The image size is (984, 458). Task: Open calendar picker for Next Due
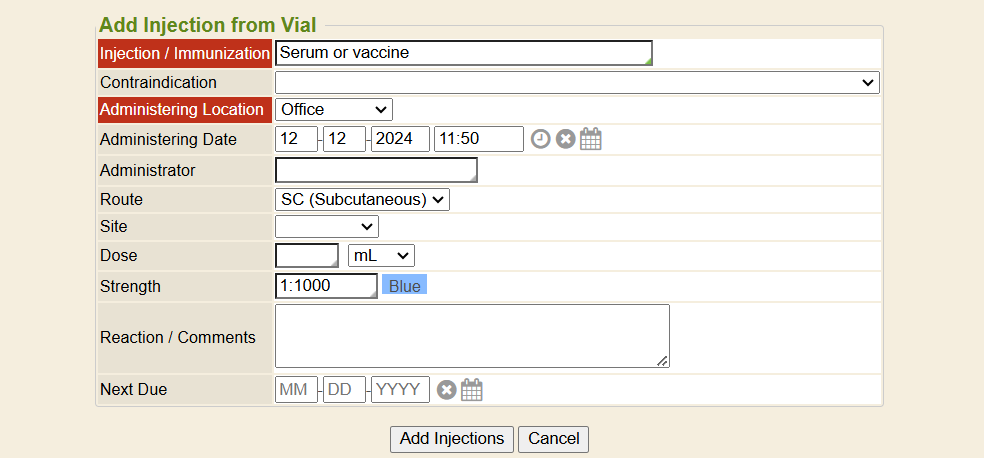click(x=472, y=390)
